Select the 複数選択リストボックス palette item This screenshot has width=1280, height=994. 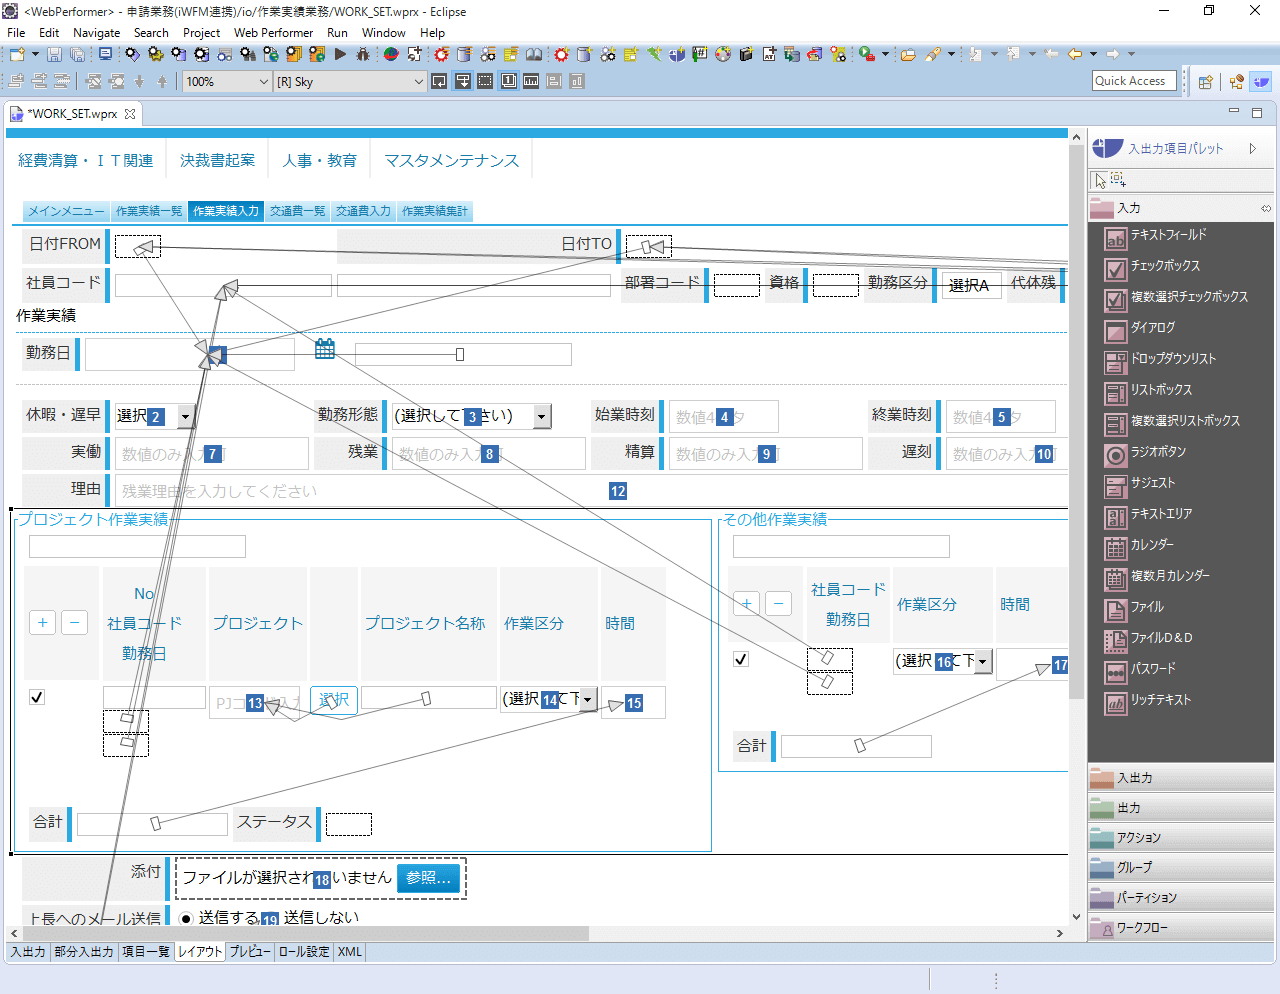point(1180,421)
